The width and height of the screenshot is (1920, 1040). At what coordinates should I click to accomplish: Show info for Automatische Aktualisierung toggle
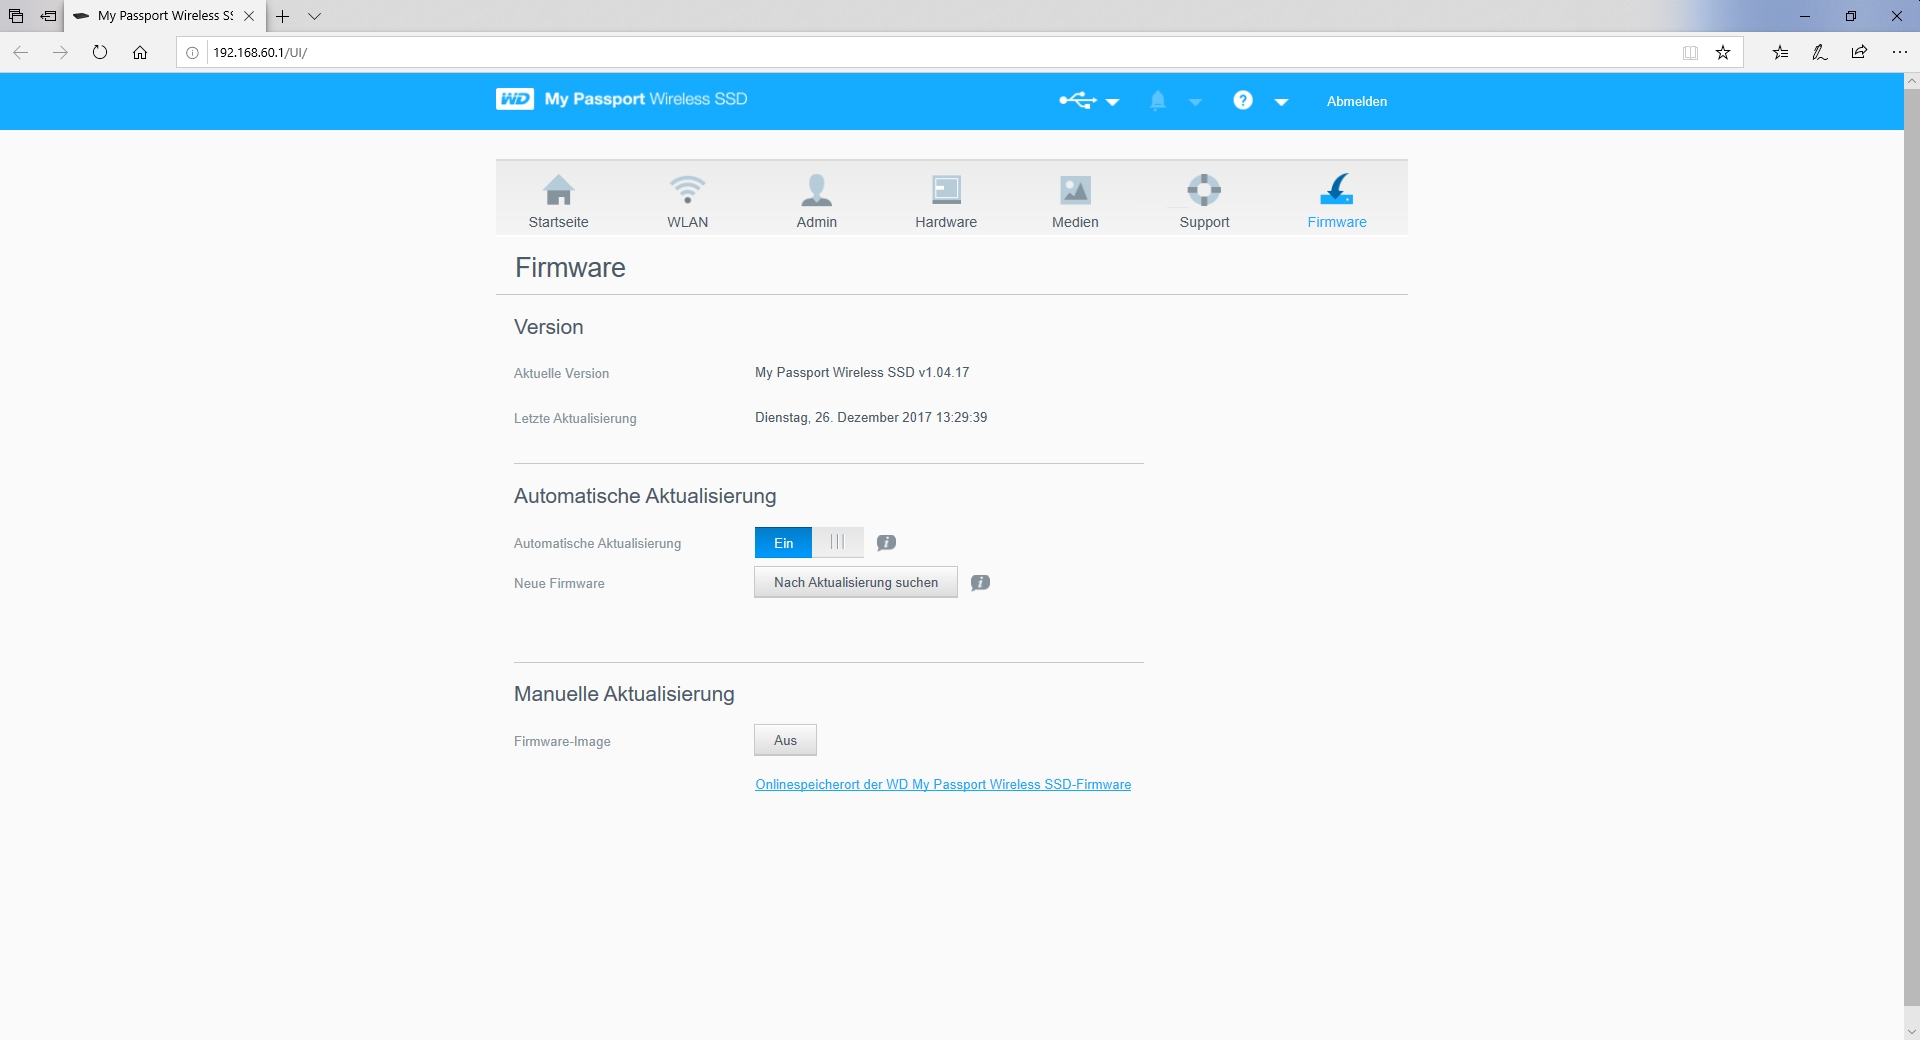pos(886,543)
